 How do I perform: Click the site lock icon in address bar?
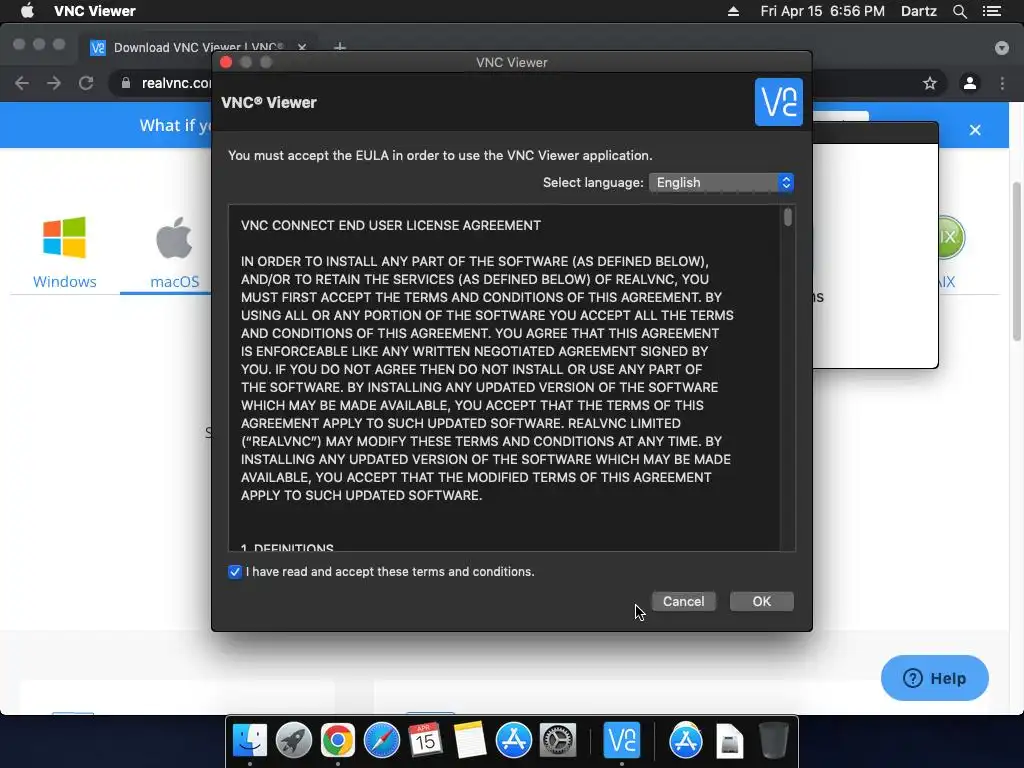pos(126,83)
